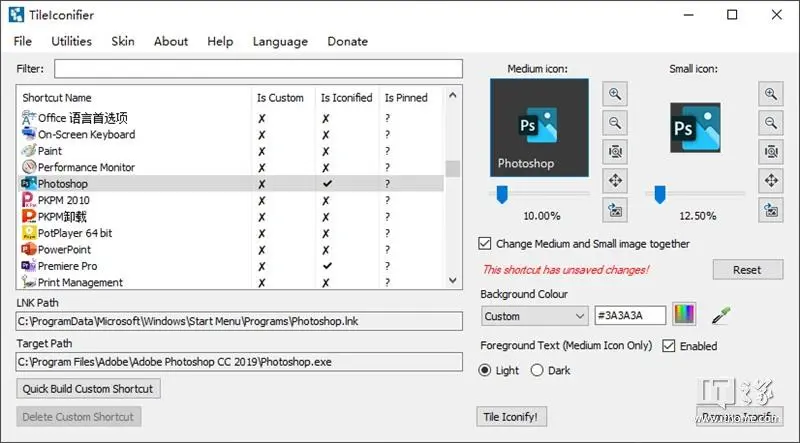Click the TileIconifier title bar app icon

[x=16, y=15]
